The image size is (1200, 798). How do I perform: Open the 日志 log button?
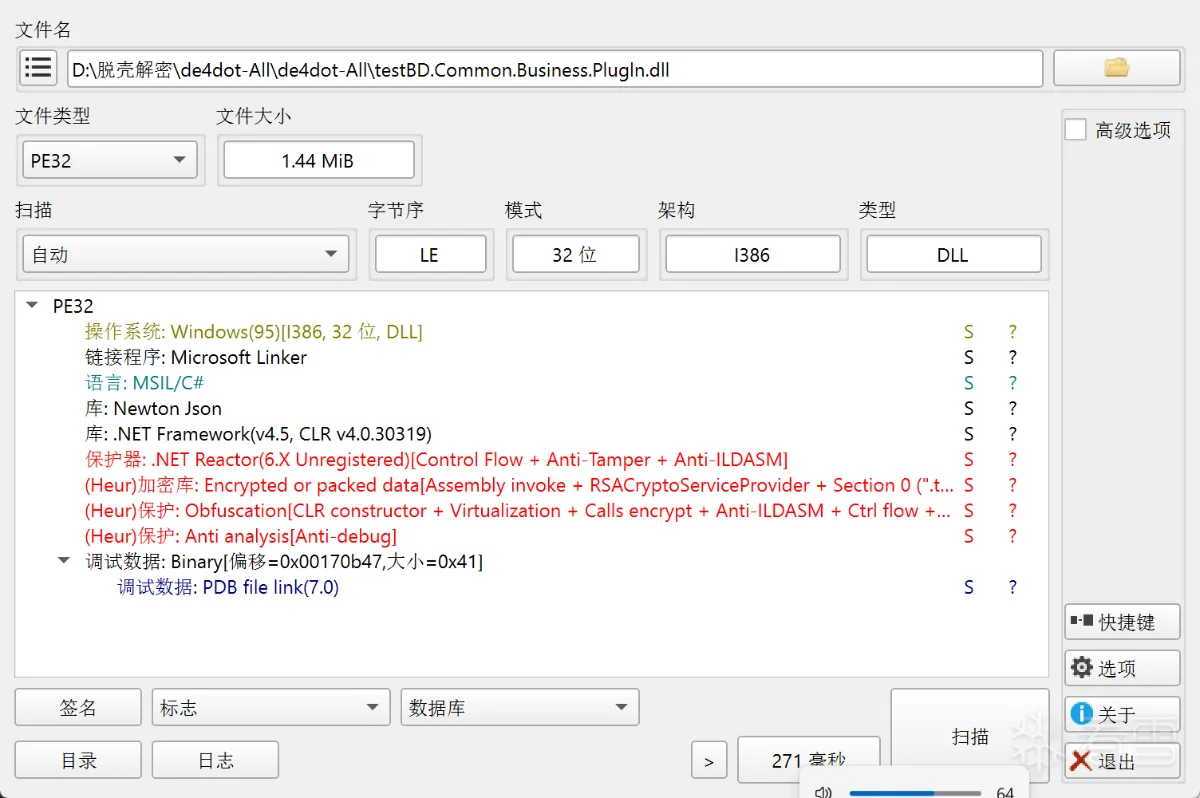[215, 760]
